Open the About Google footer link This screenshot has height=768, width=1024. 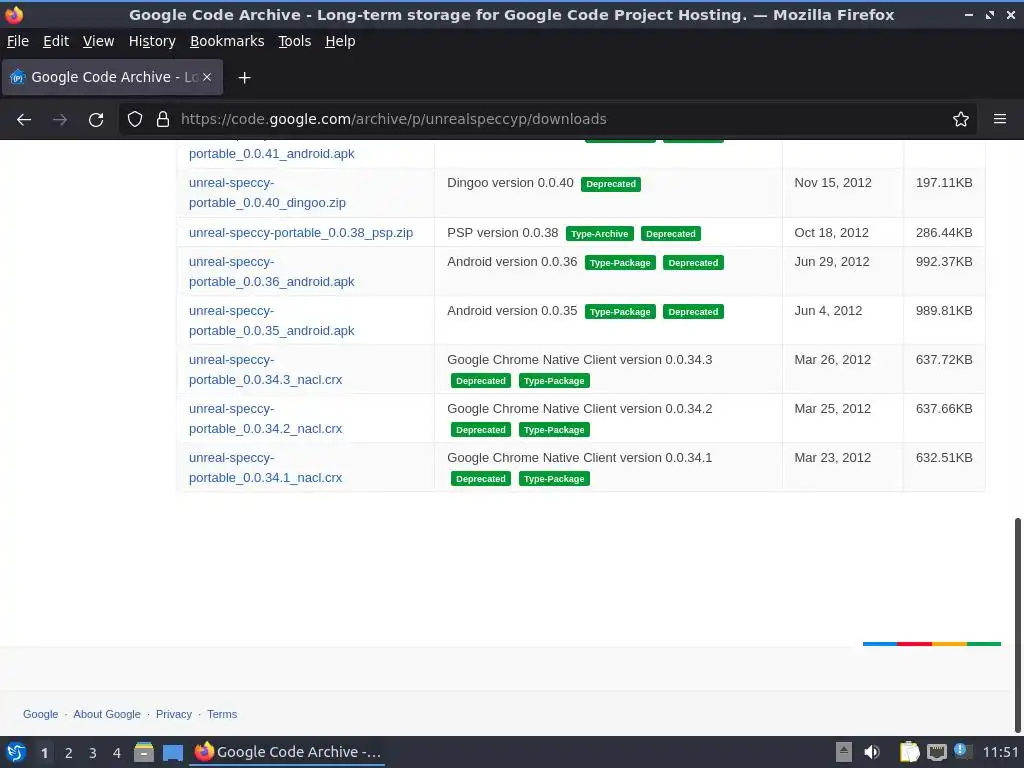click(x=106, y=714)
